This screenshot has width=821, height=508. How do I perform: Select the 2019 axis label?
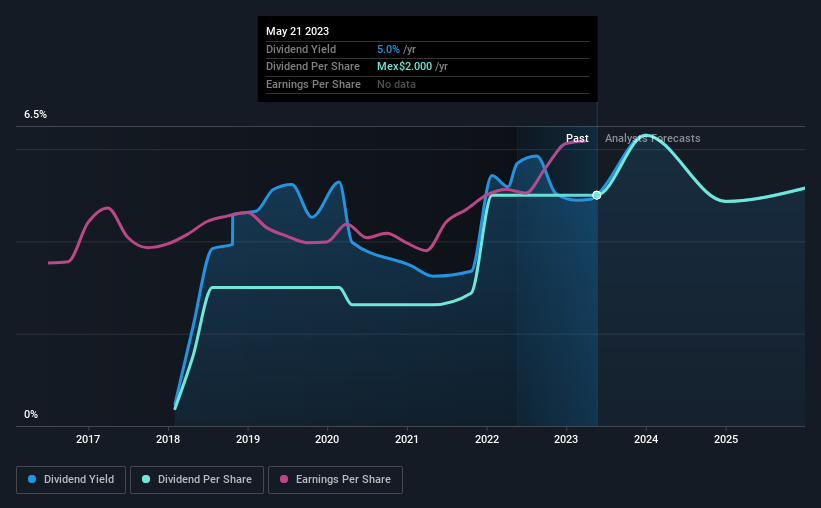248,439
